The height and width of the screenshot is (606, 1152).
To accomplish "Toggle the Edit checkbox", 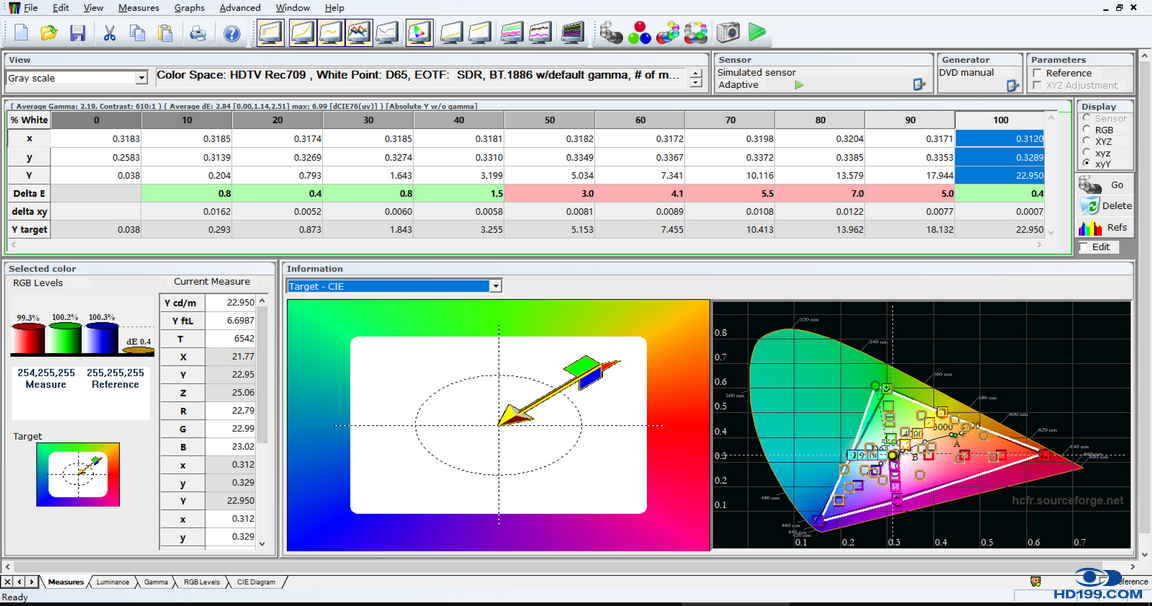I will (1084, 247).
